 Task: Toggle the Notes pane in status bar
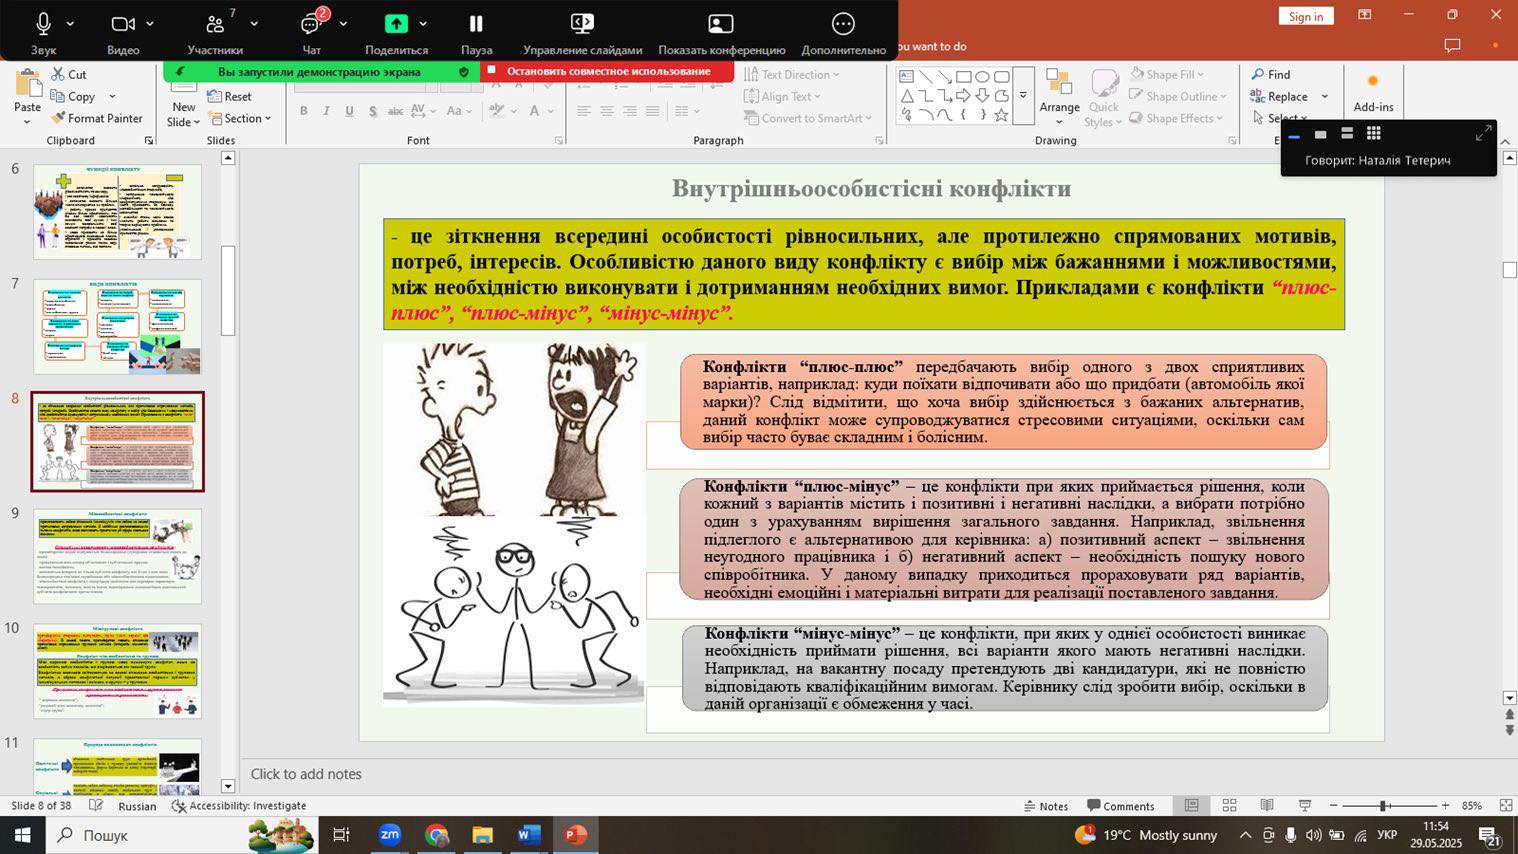1046,806
